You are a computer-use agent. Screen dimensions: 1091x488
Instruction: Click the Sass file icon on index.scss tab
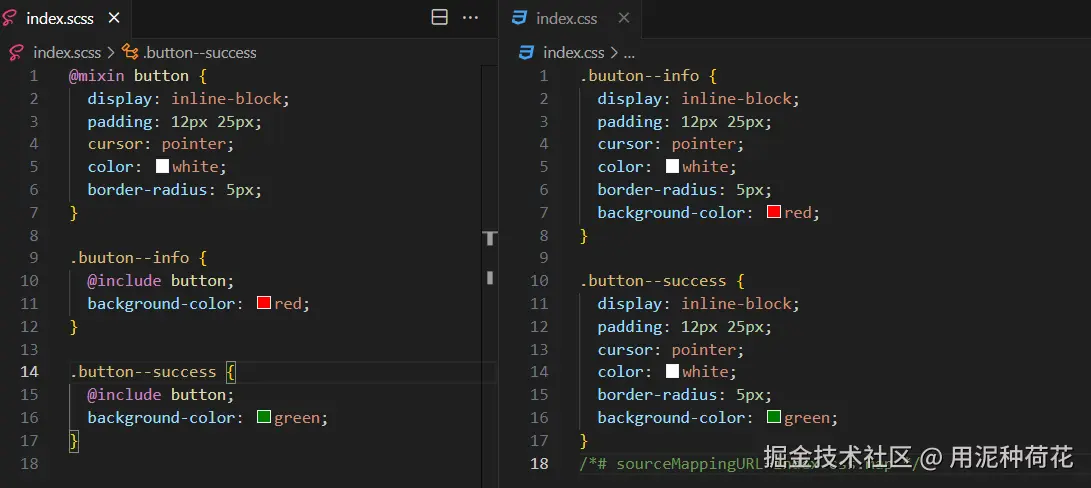click(9, 18)
